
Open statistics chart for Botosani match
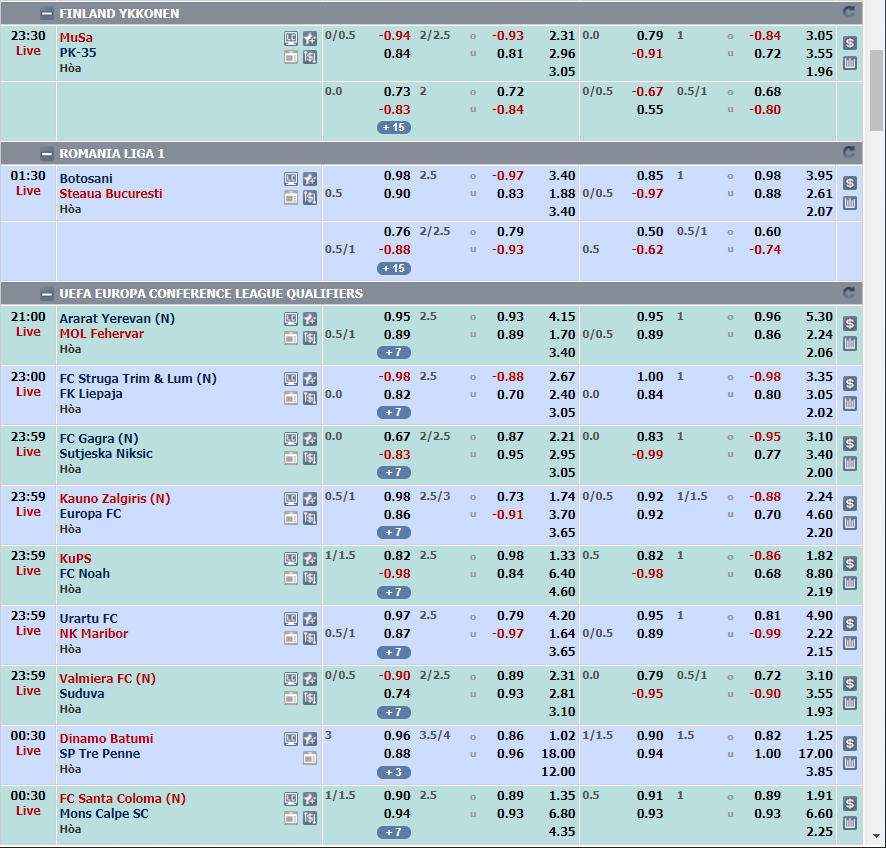coord(849,203)
